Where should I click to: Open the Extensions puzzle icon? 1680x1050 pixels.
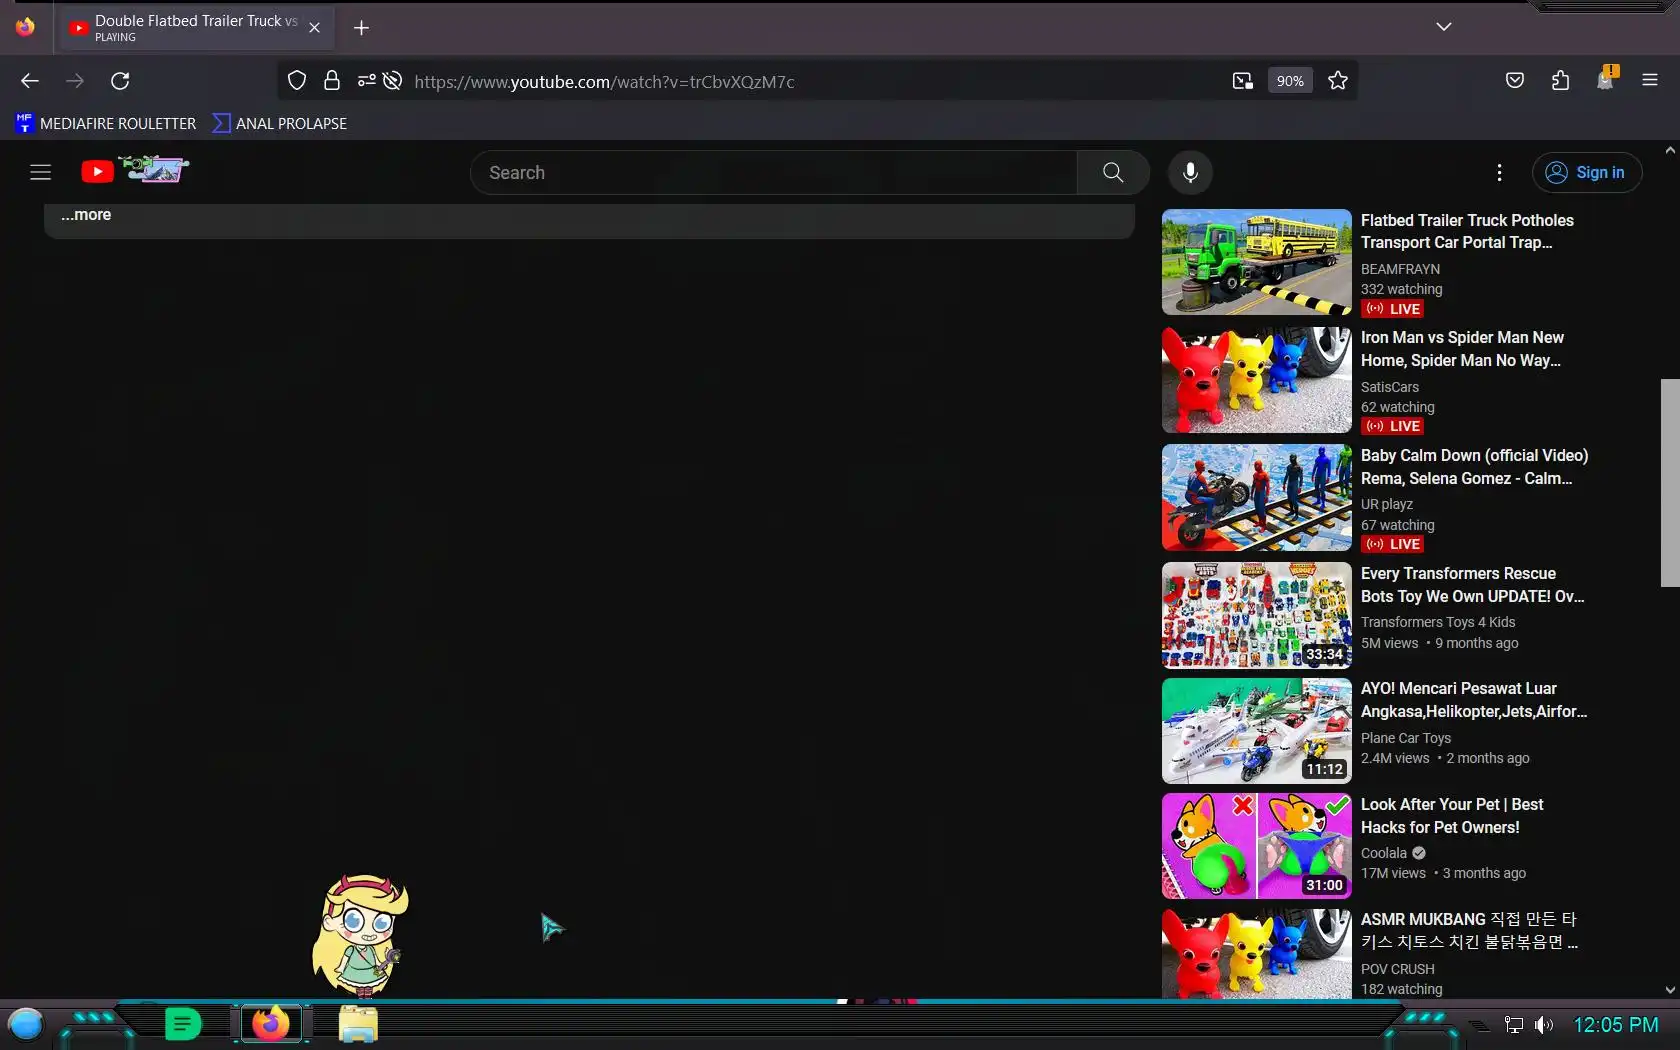pyautogui.click(x=1561, y=81)
